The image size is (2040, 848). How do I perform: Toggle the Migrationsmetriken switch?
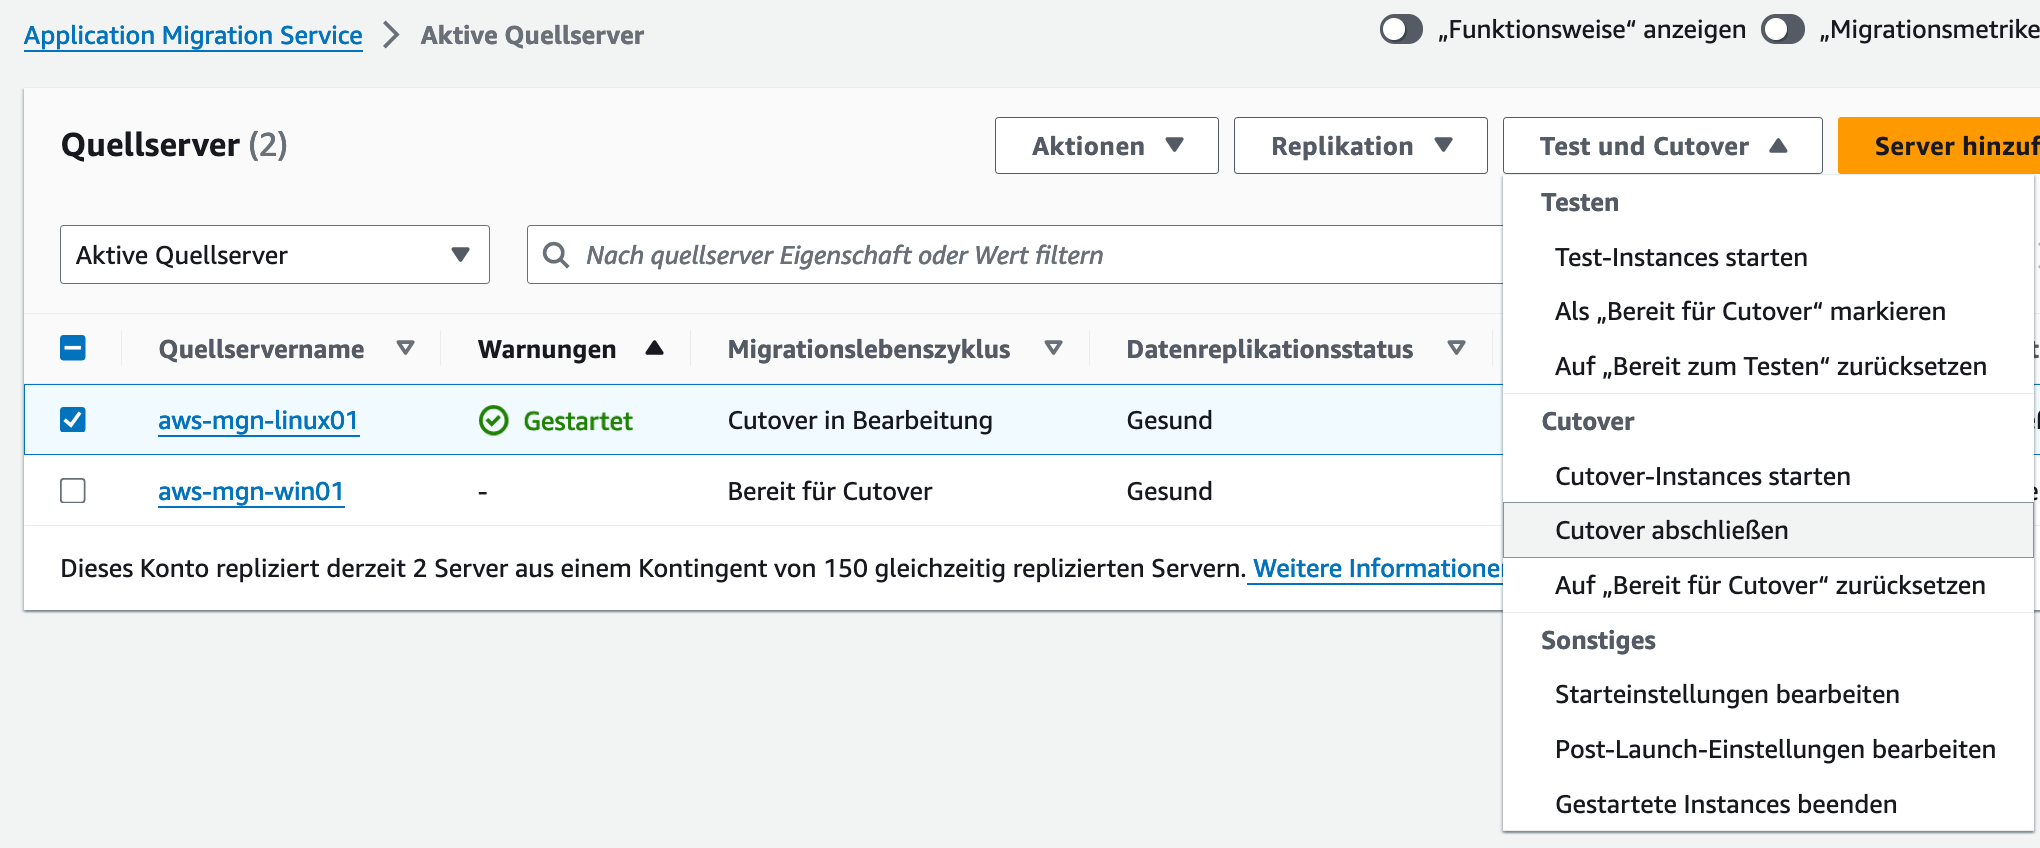click(x=1783, y=30)
